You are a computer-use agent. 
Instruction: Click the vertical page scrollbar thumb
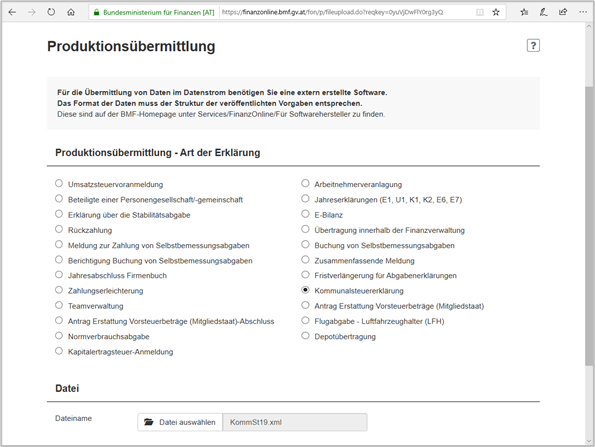589,226
